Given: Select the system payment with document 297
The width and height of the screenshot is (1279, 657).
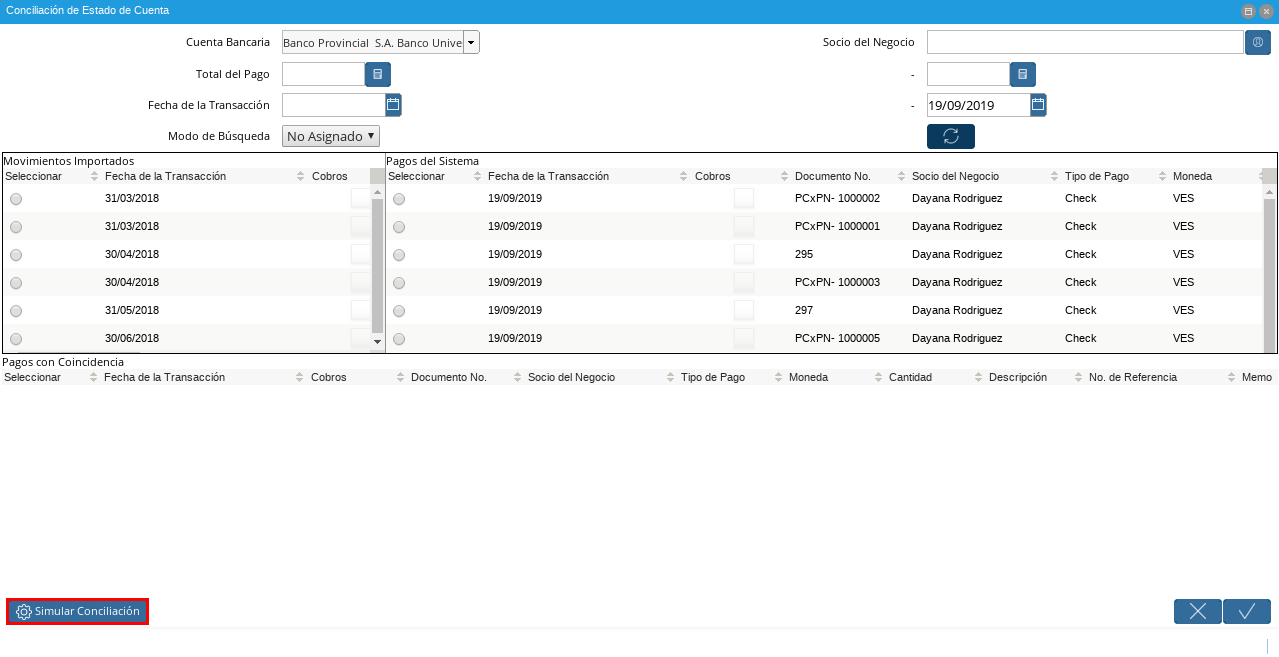Looking at the screenshot, I should coord(399,311).
